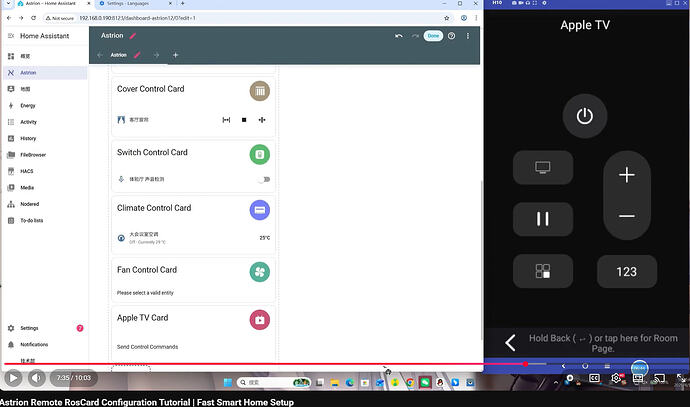Toggle video closed captions
This screenshot has width=690, height=407.
pyautogui.click(x=594, y=378)
